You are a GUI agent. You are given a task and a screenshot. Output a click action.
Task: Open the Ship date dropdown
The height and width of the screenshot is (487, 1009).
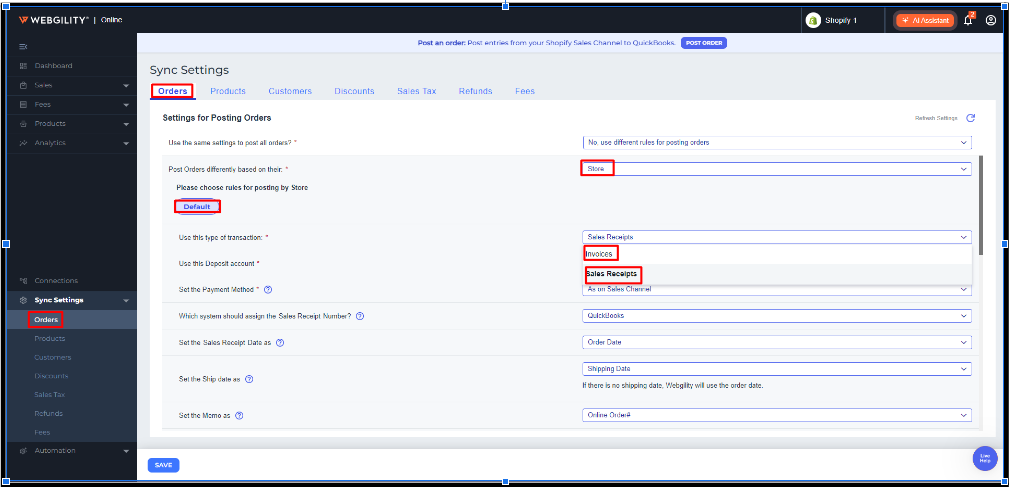[x=777, y=369]
